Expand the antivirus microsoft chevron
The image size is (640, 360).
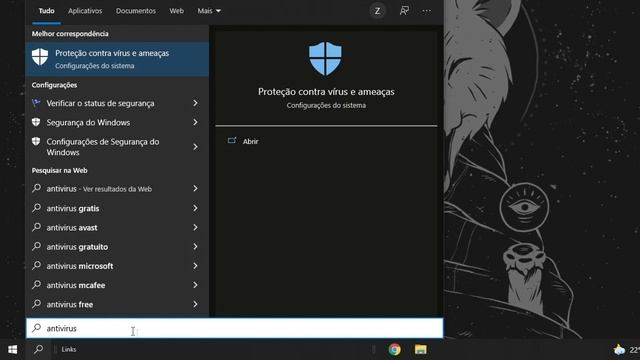[196, 266]
